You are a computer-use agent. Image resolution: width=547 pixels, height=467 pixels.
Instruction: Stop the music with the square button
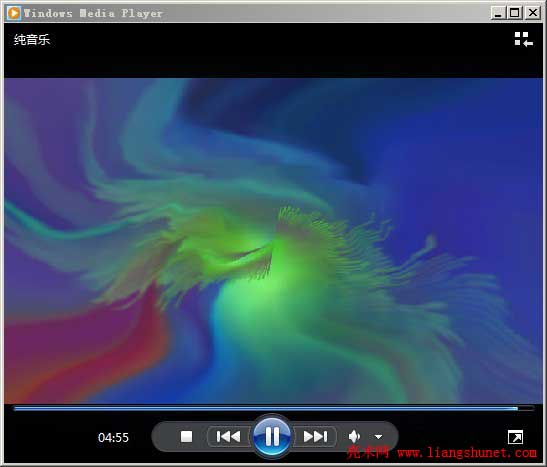click(186, 436)
